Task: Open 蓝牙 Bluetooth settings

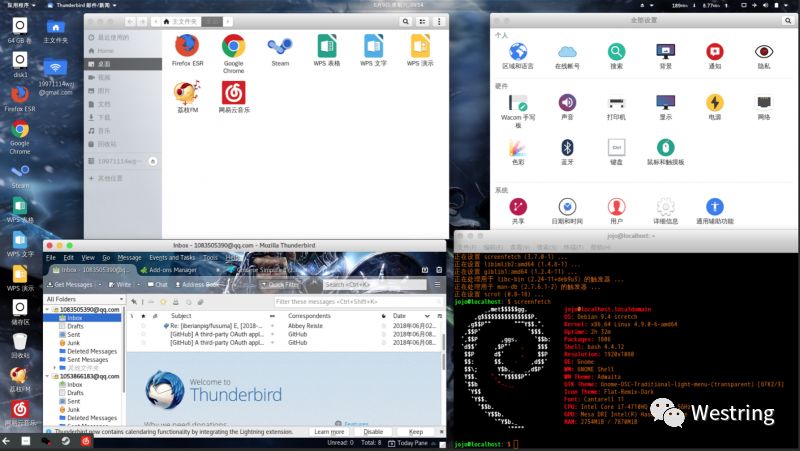Action: [567, 152]
